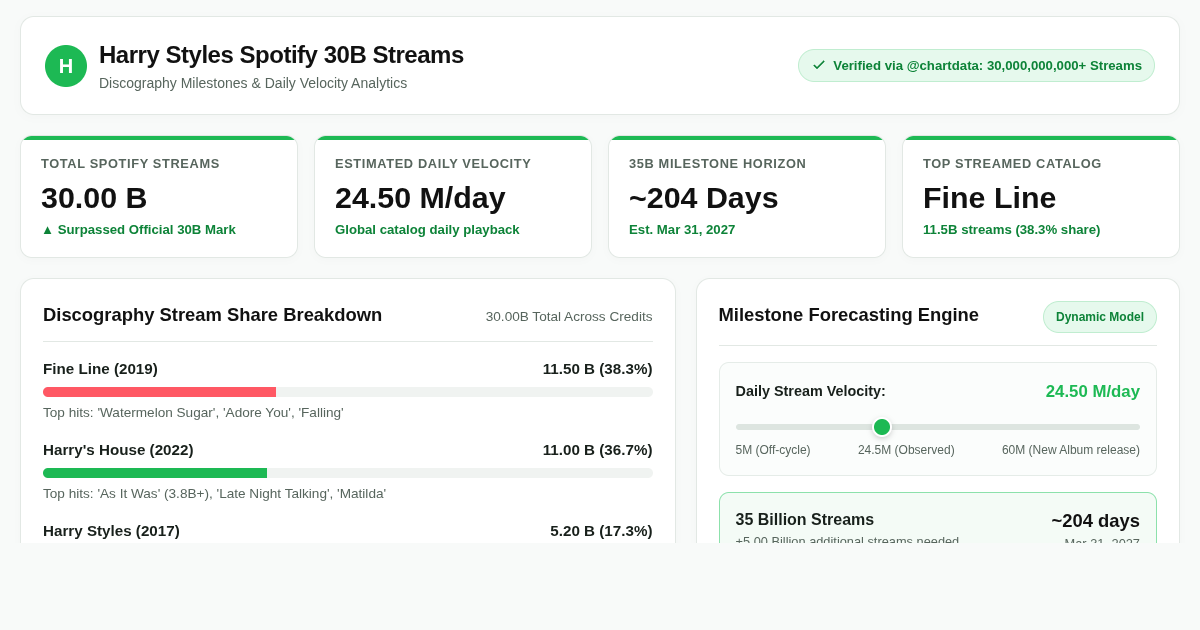This screenshot has width=1200, height=630.
Task: Open the Top Streamed Catalog card
Action: click(x=1041, y=197)
